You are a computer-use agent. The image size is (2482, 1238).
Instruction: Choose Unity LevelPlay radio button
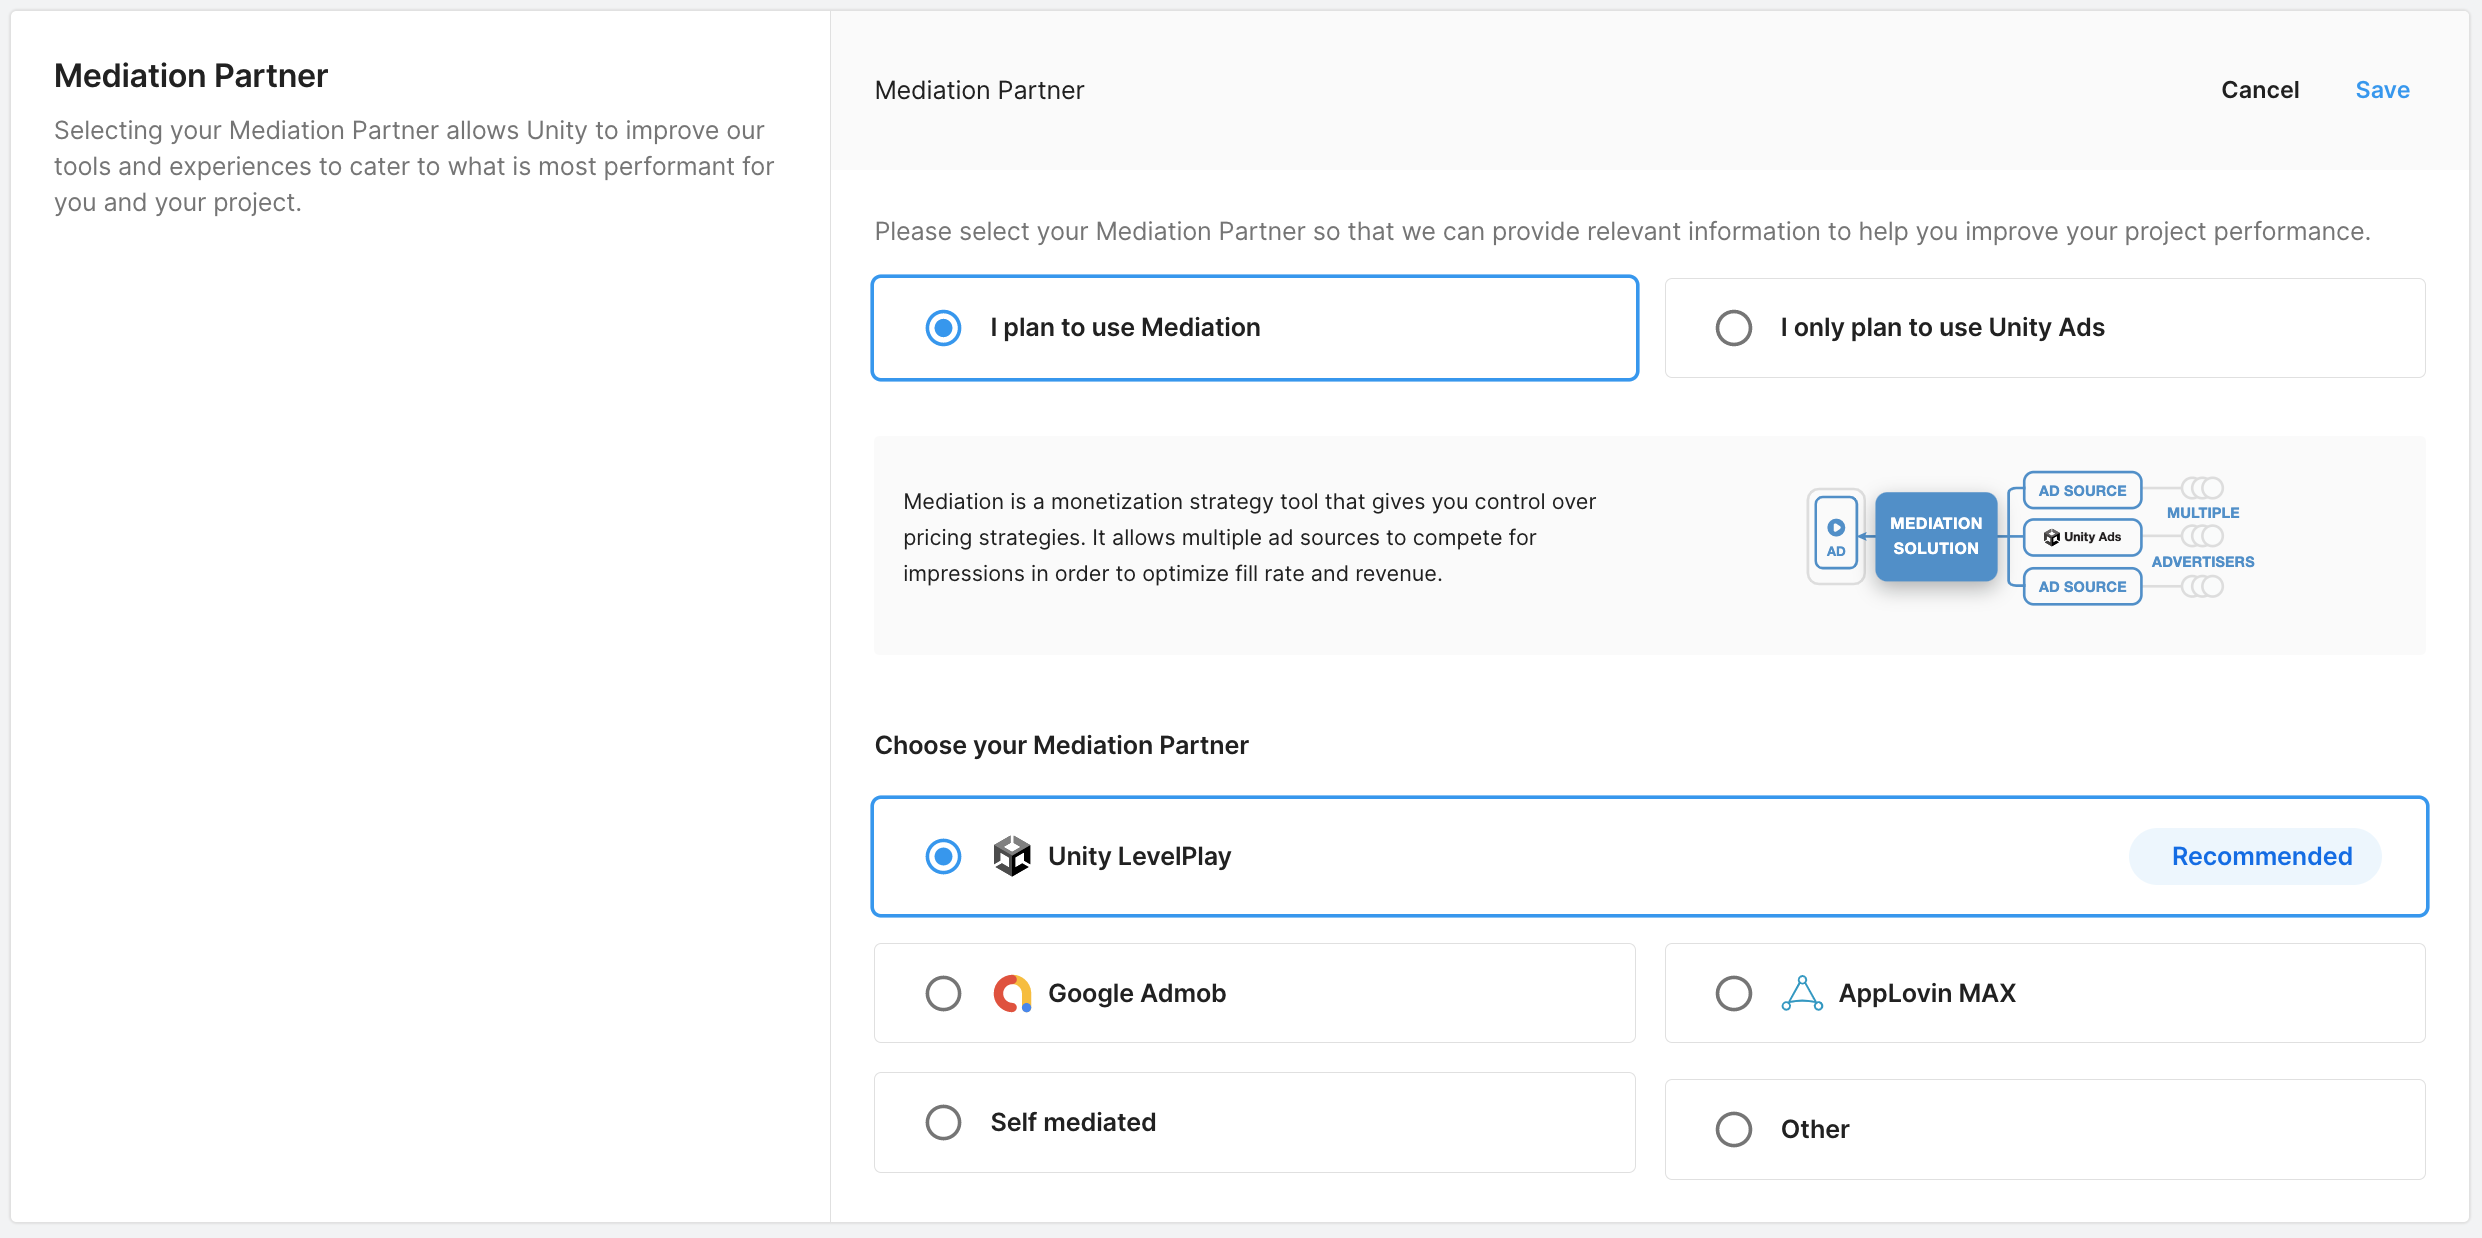943,856
